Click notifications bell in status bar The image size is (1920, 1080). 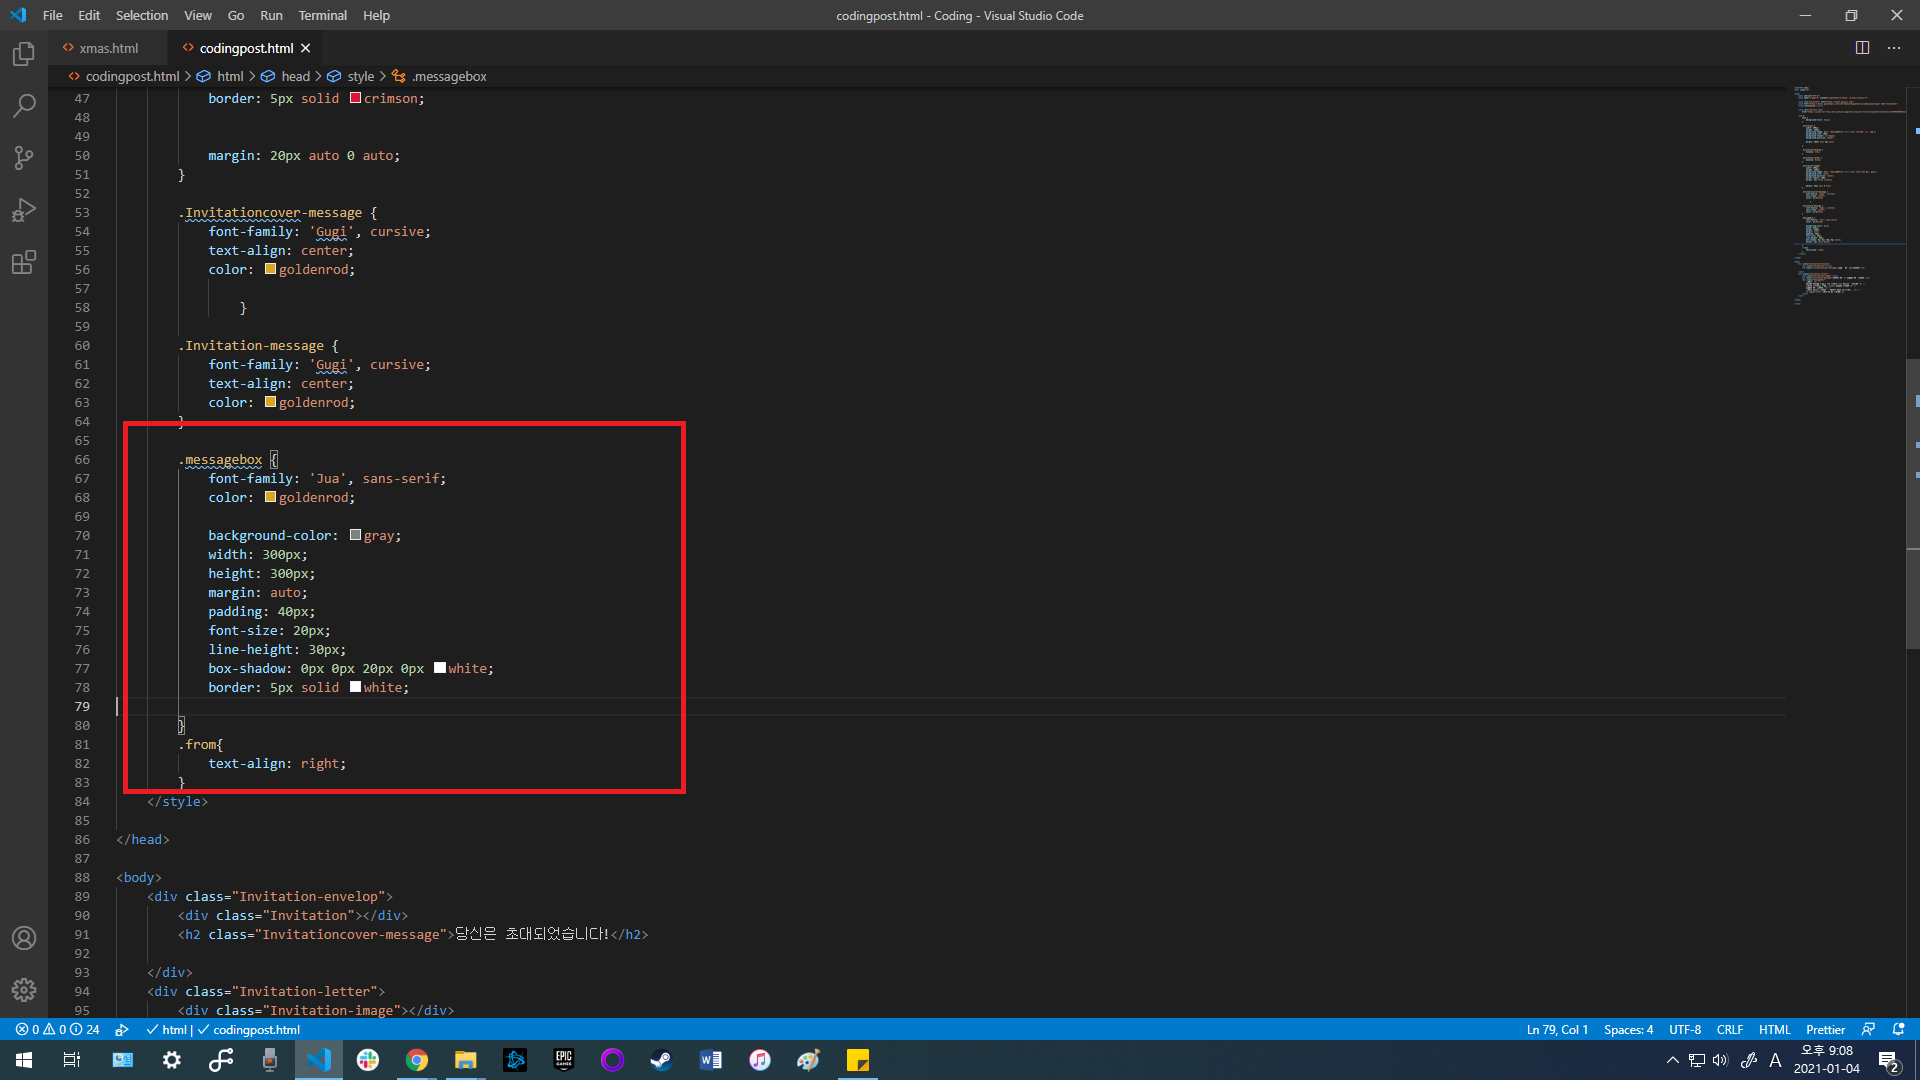click(x=1898, y=1029)
